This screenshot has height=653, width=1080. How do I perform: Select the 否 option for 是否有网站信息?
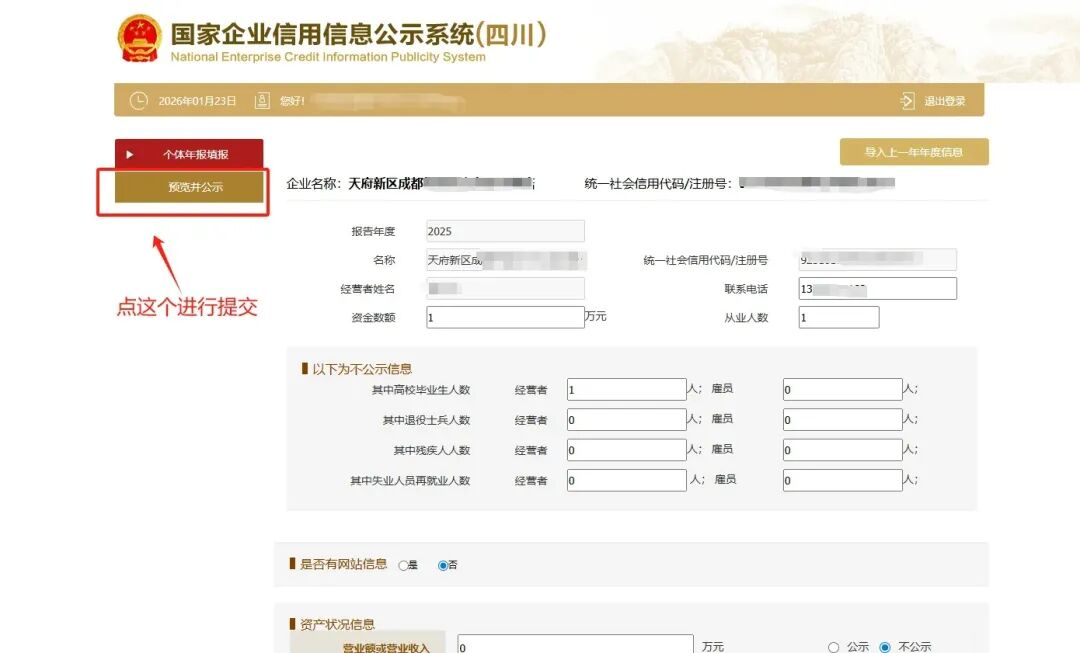pos(442,564)
